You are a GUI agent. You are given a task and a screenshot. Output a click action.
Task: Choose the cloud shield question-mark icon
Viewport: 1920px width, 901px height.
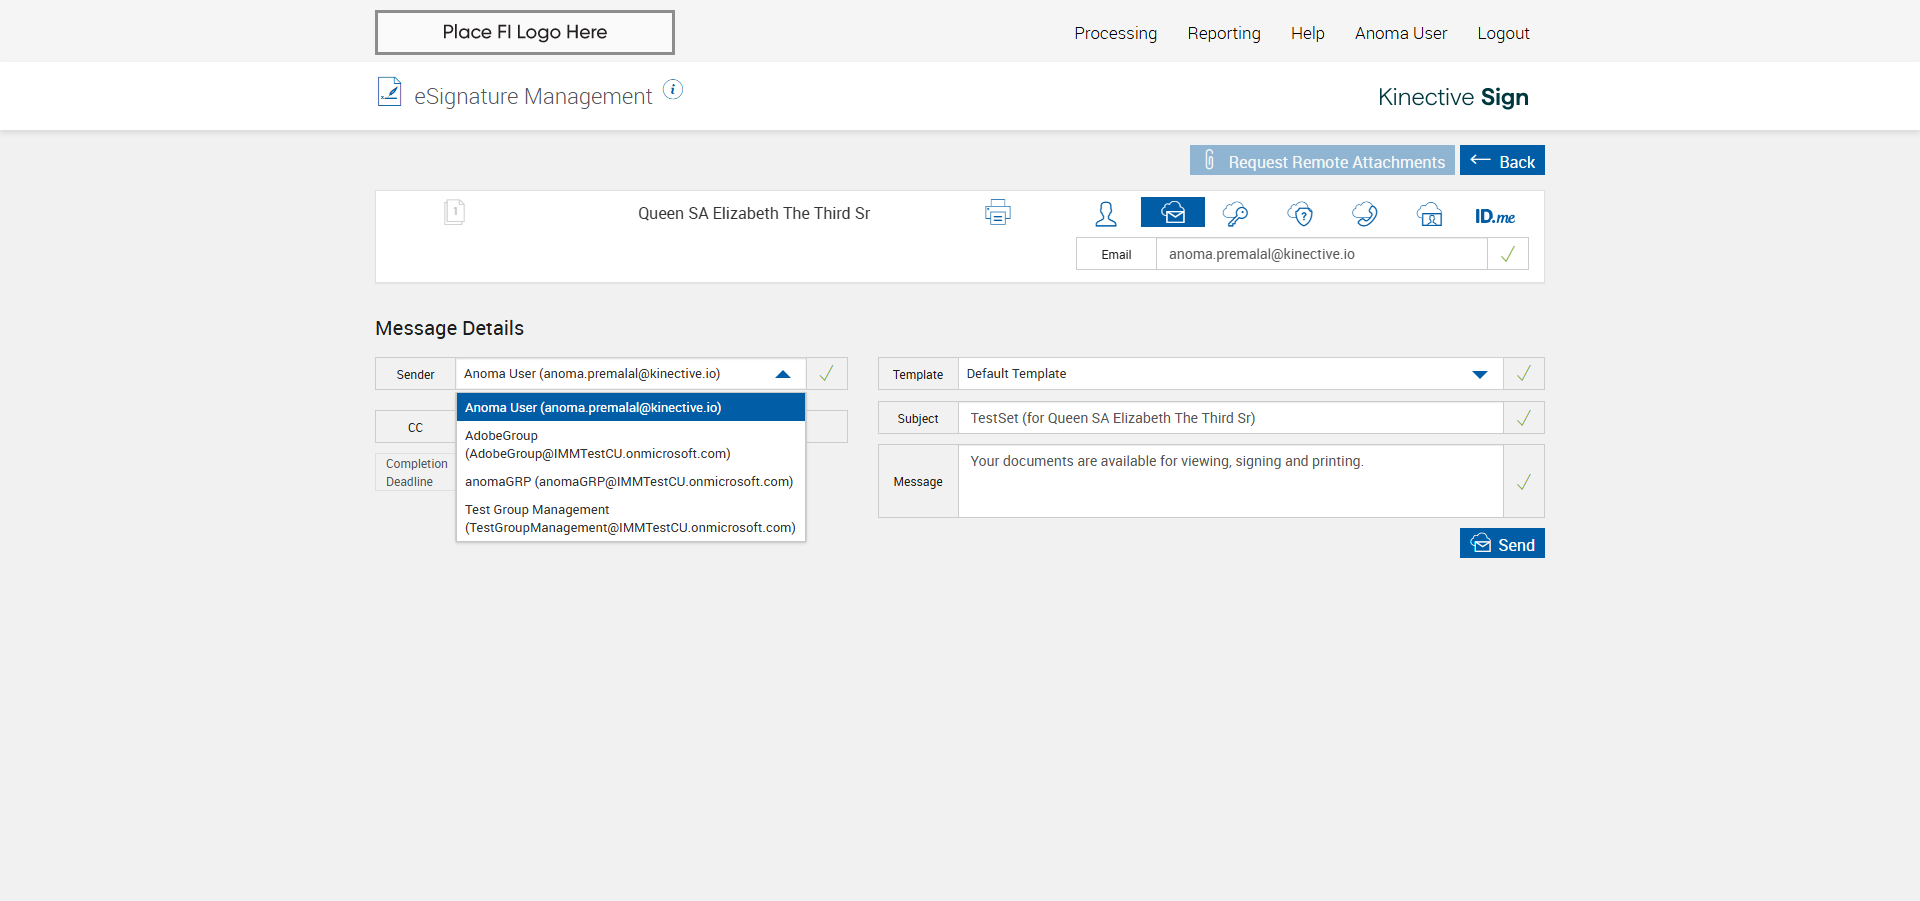[x=1300, y=214]
